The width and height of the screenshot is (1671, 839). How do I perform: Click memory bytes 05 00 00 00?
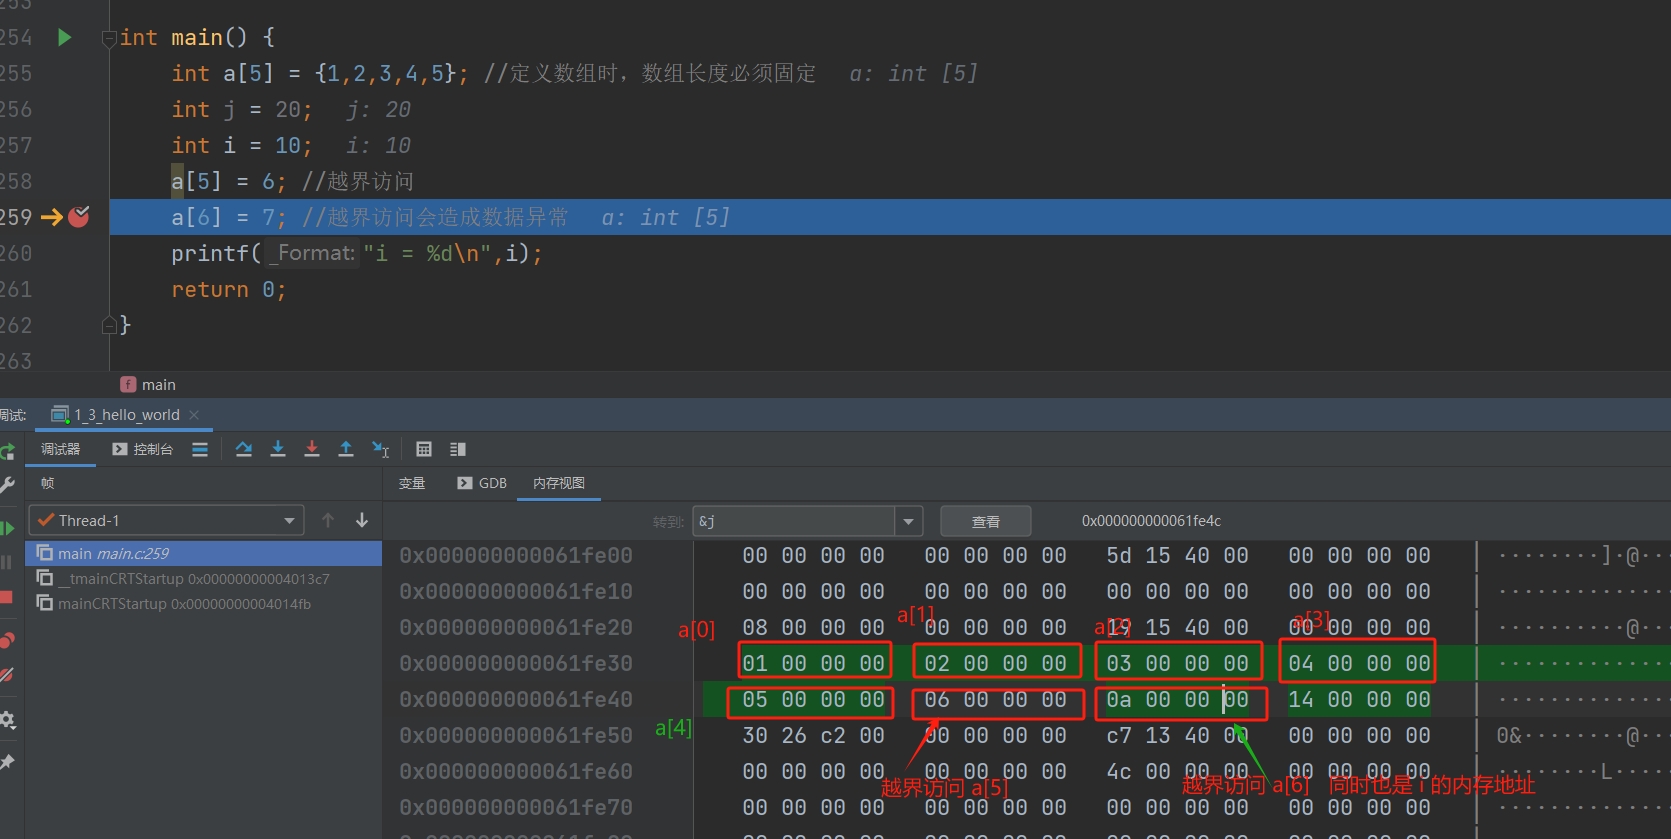813,699
